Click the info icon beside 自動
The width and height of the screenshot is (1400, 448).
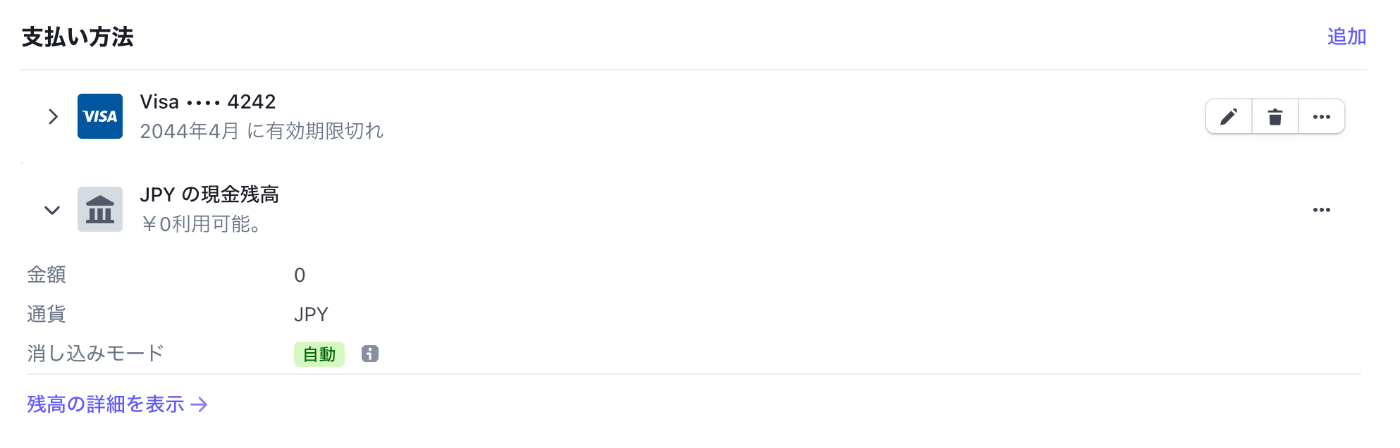pyautogui.click(x=370, y=354)
